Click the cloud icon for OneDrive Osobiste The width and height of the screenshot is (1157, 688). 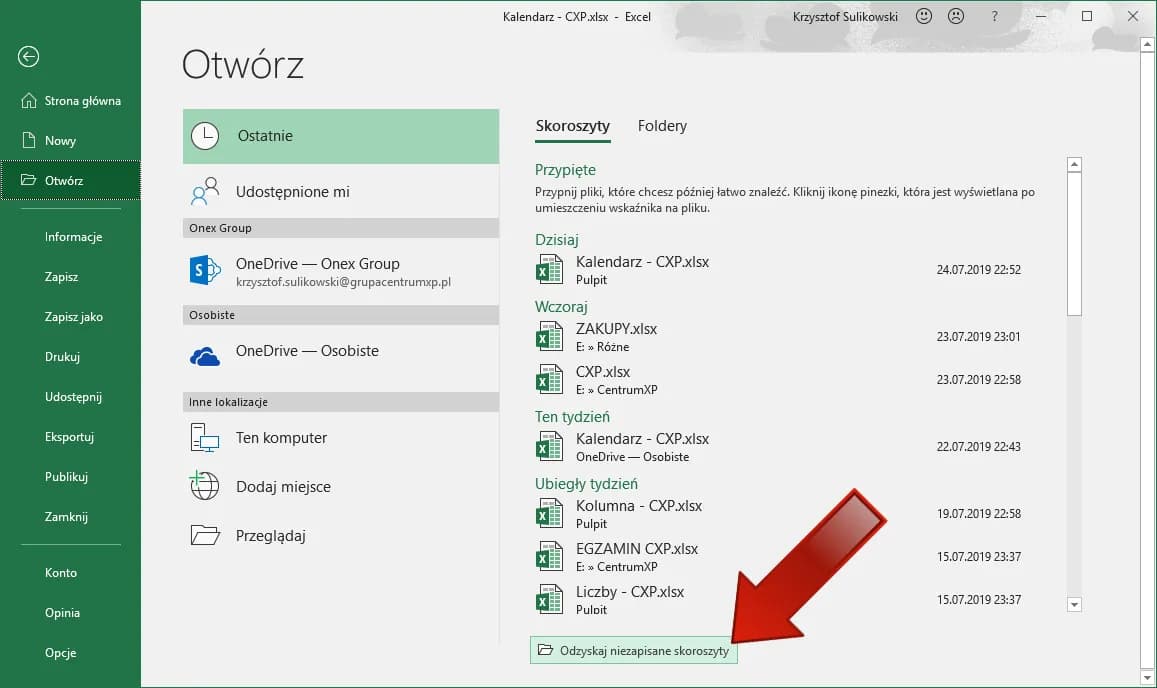(x=205, y=355)
